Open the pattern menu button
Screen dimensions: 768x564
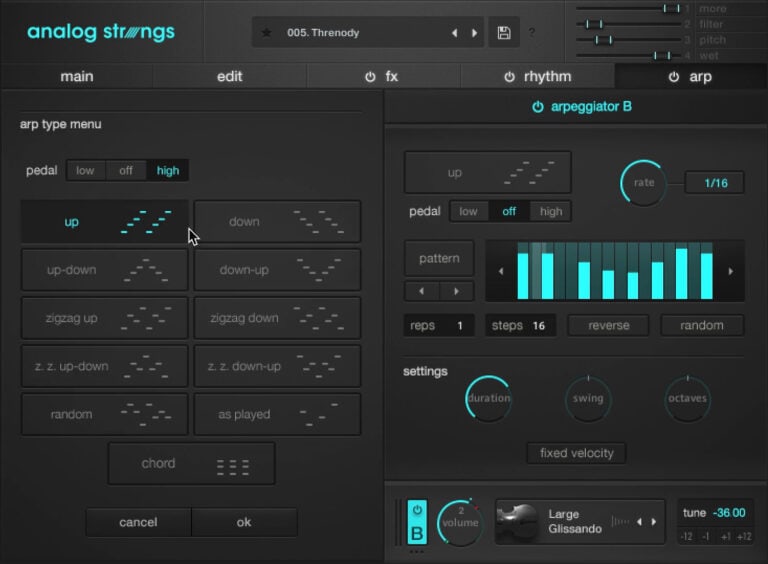(x=439, y=258)
